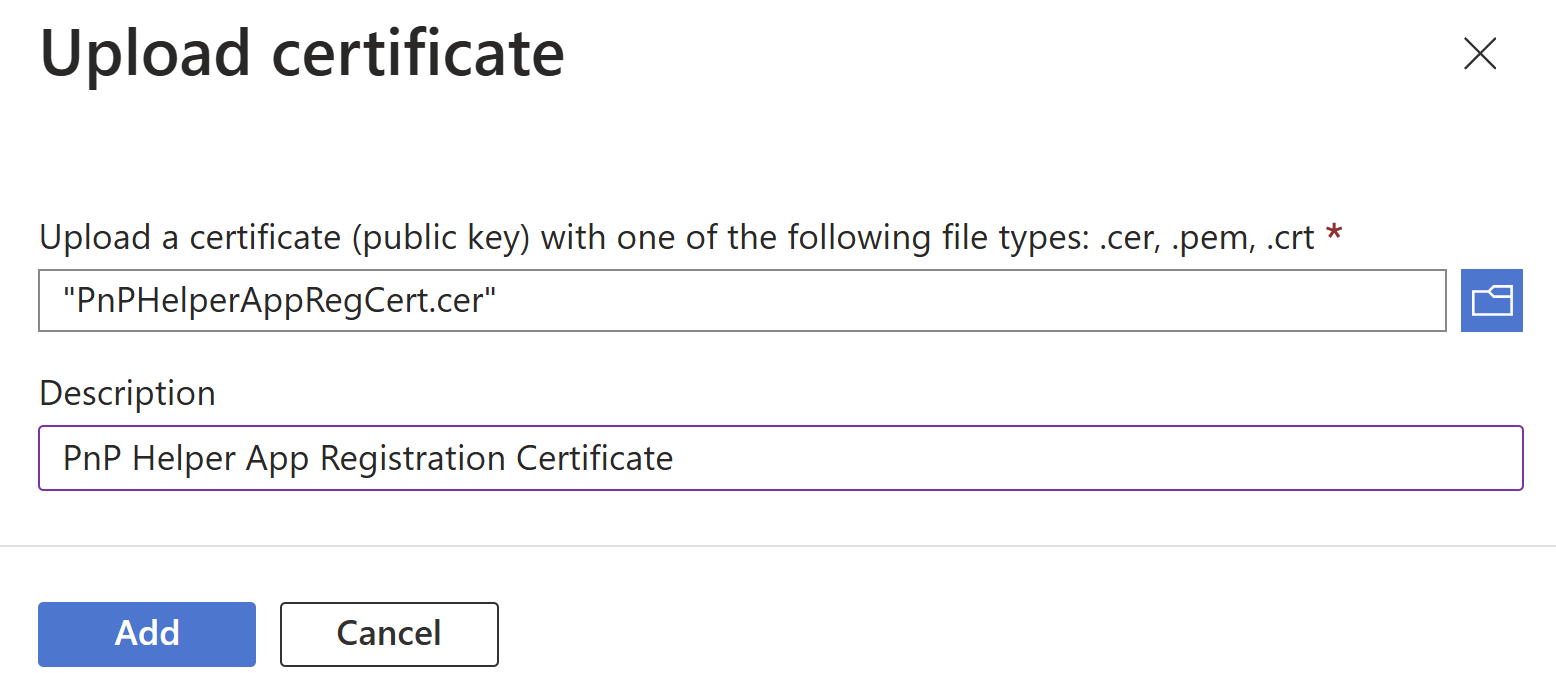The image size is (1556, 673).
Task: Cancel the certificate upload
Action: click(389, 633)
